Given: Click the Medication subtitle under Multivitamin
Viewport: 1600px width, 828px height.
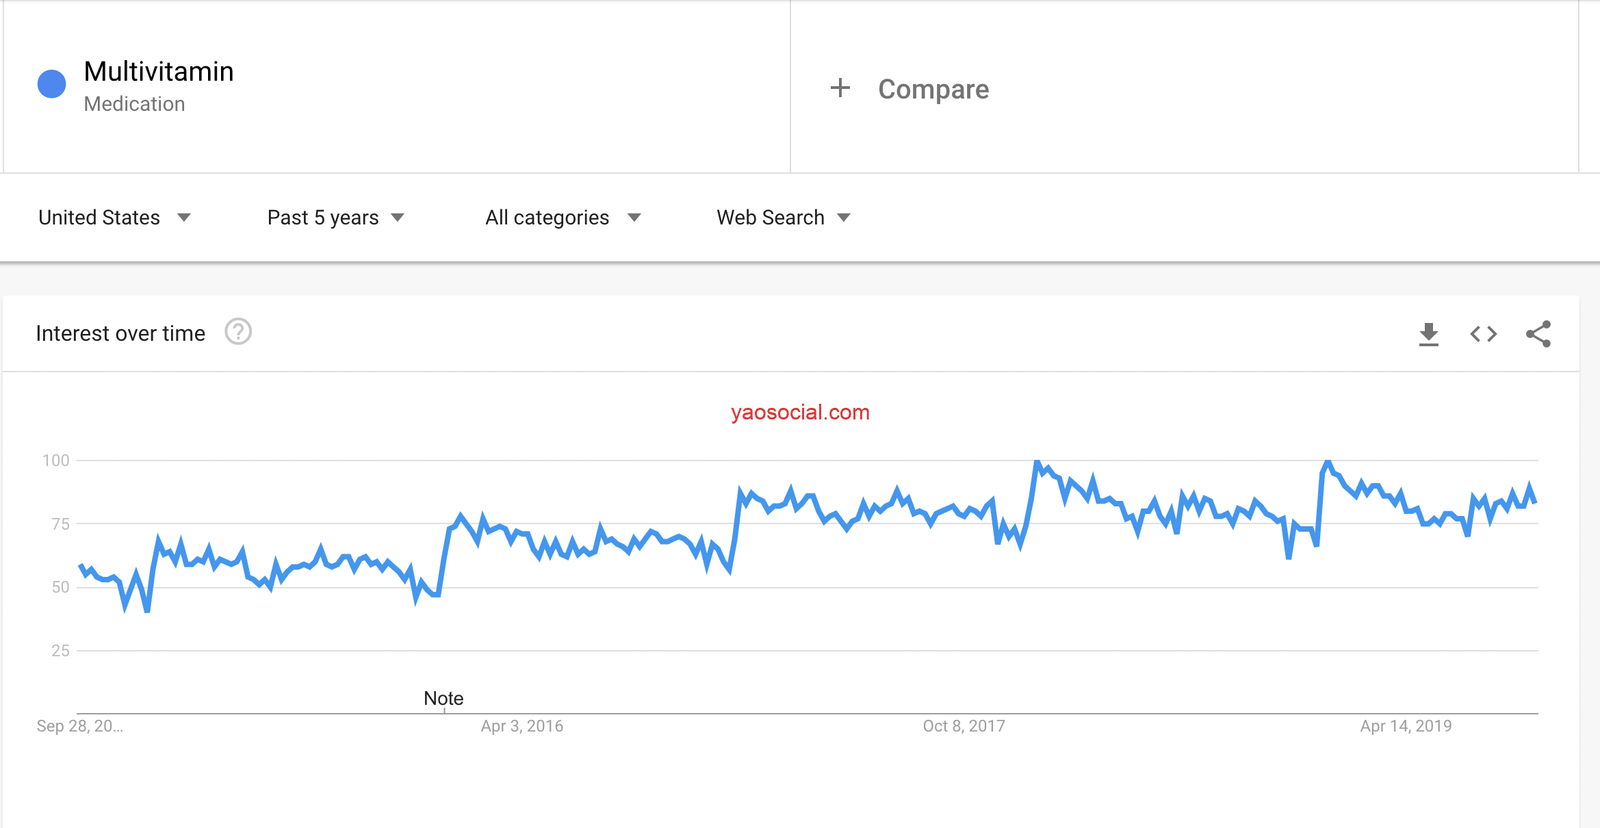Looking at the screenshot, I should coord(134,104).
